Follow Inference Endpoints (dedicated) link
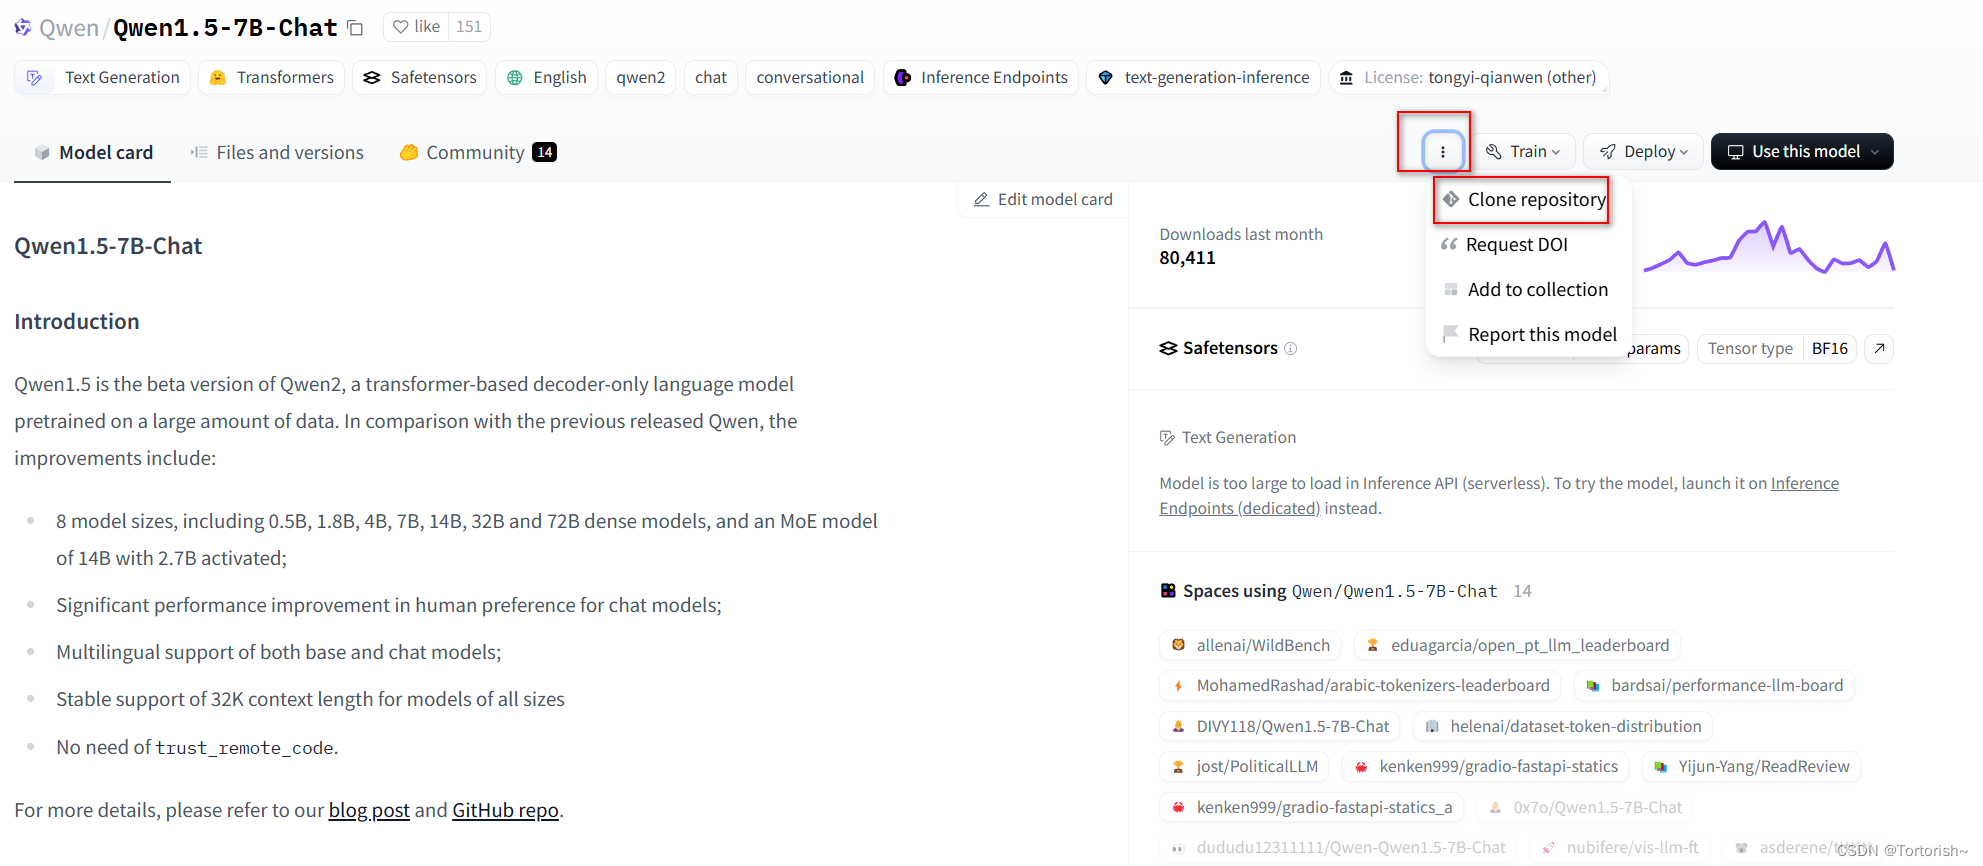 pyautogui.click(x=1499, y=496)
